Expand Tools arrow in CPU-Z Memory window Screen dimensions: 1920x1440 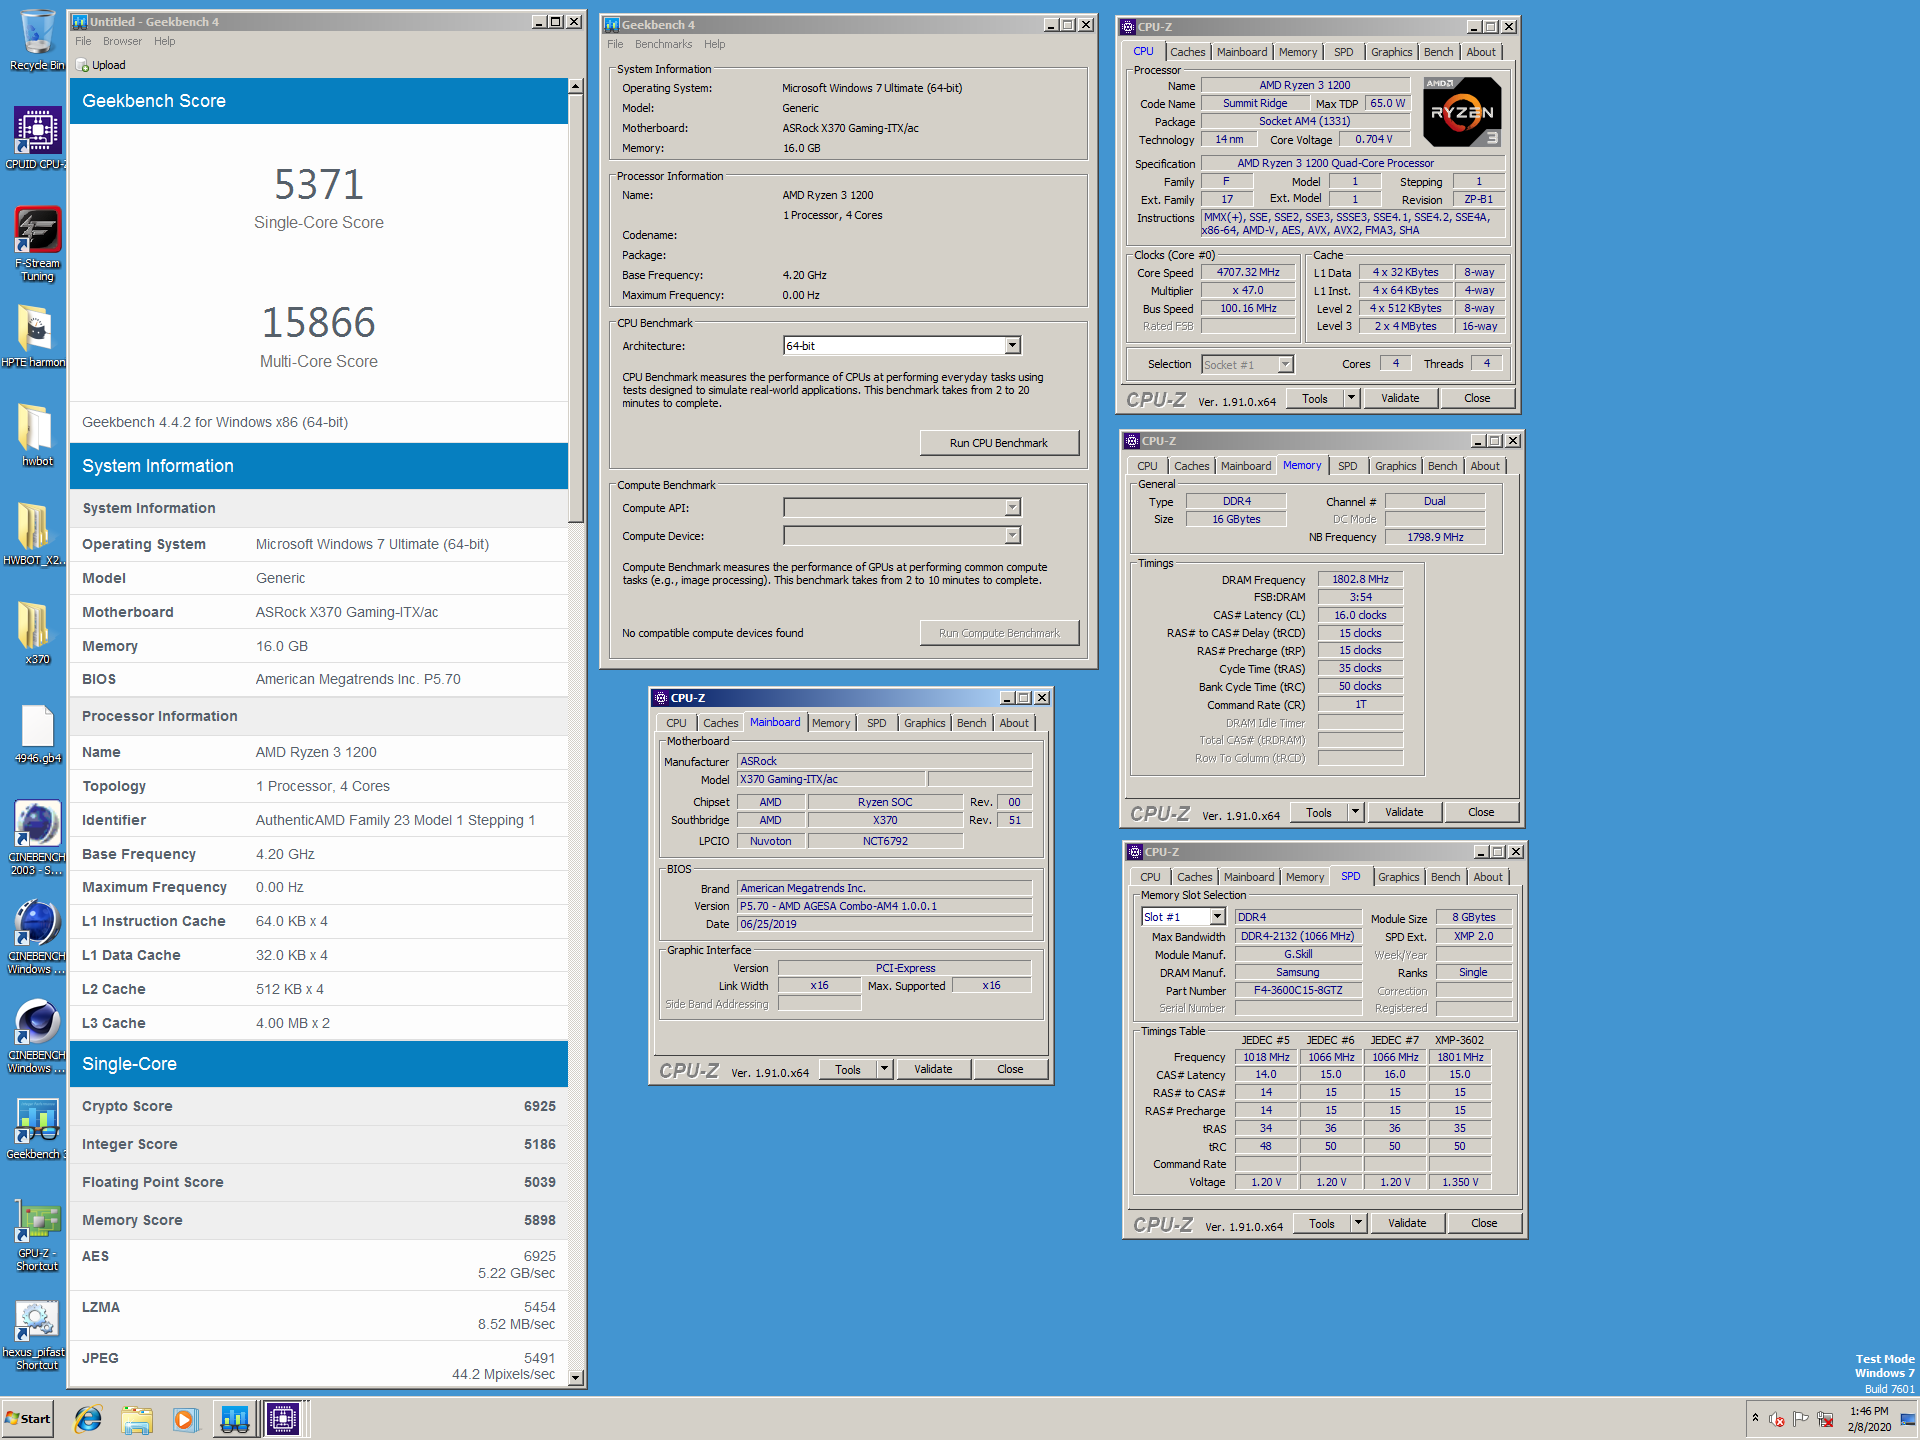pyautogui.click(x=1355, y=812)
